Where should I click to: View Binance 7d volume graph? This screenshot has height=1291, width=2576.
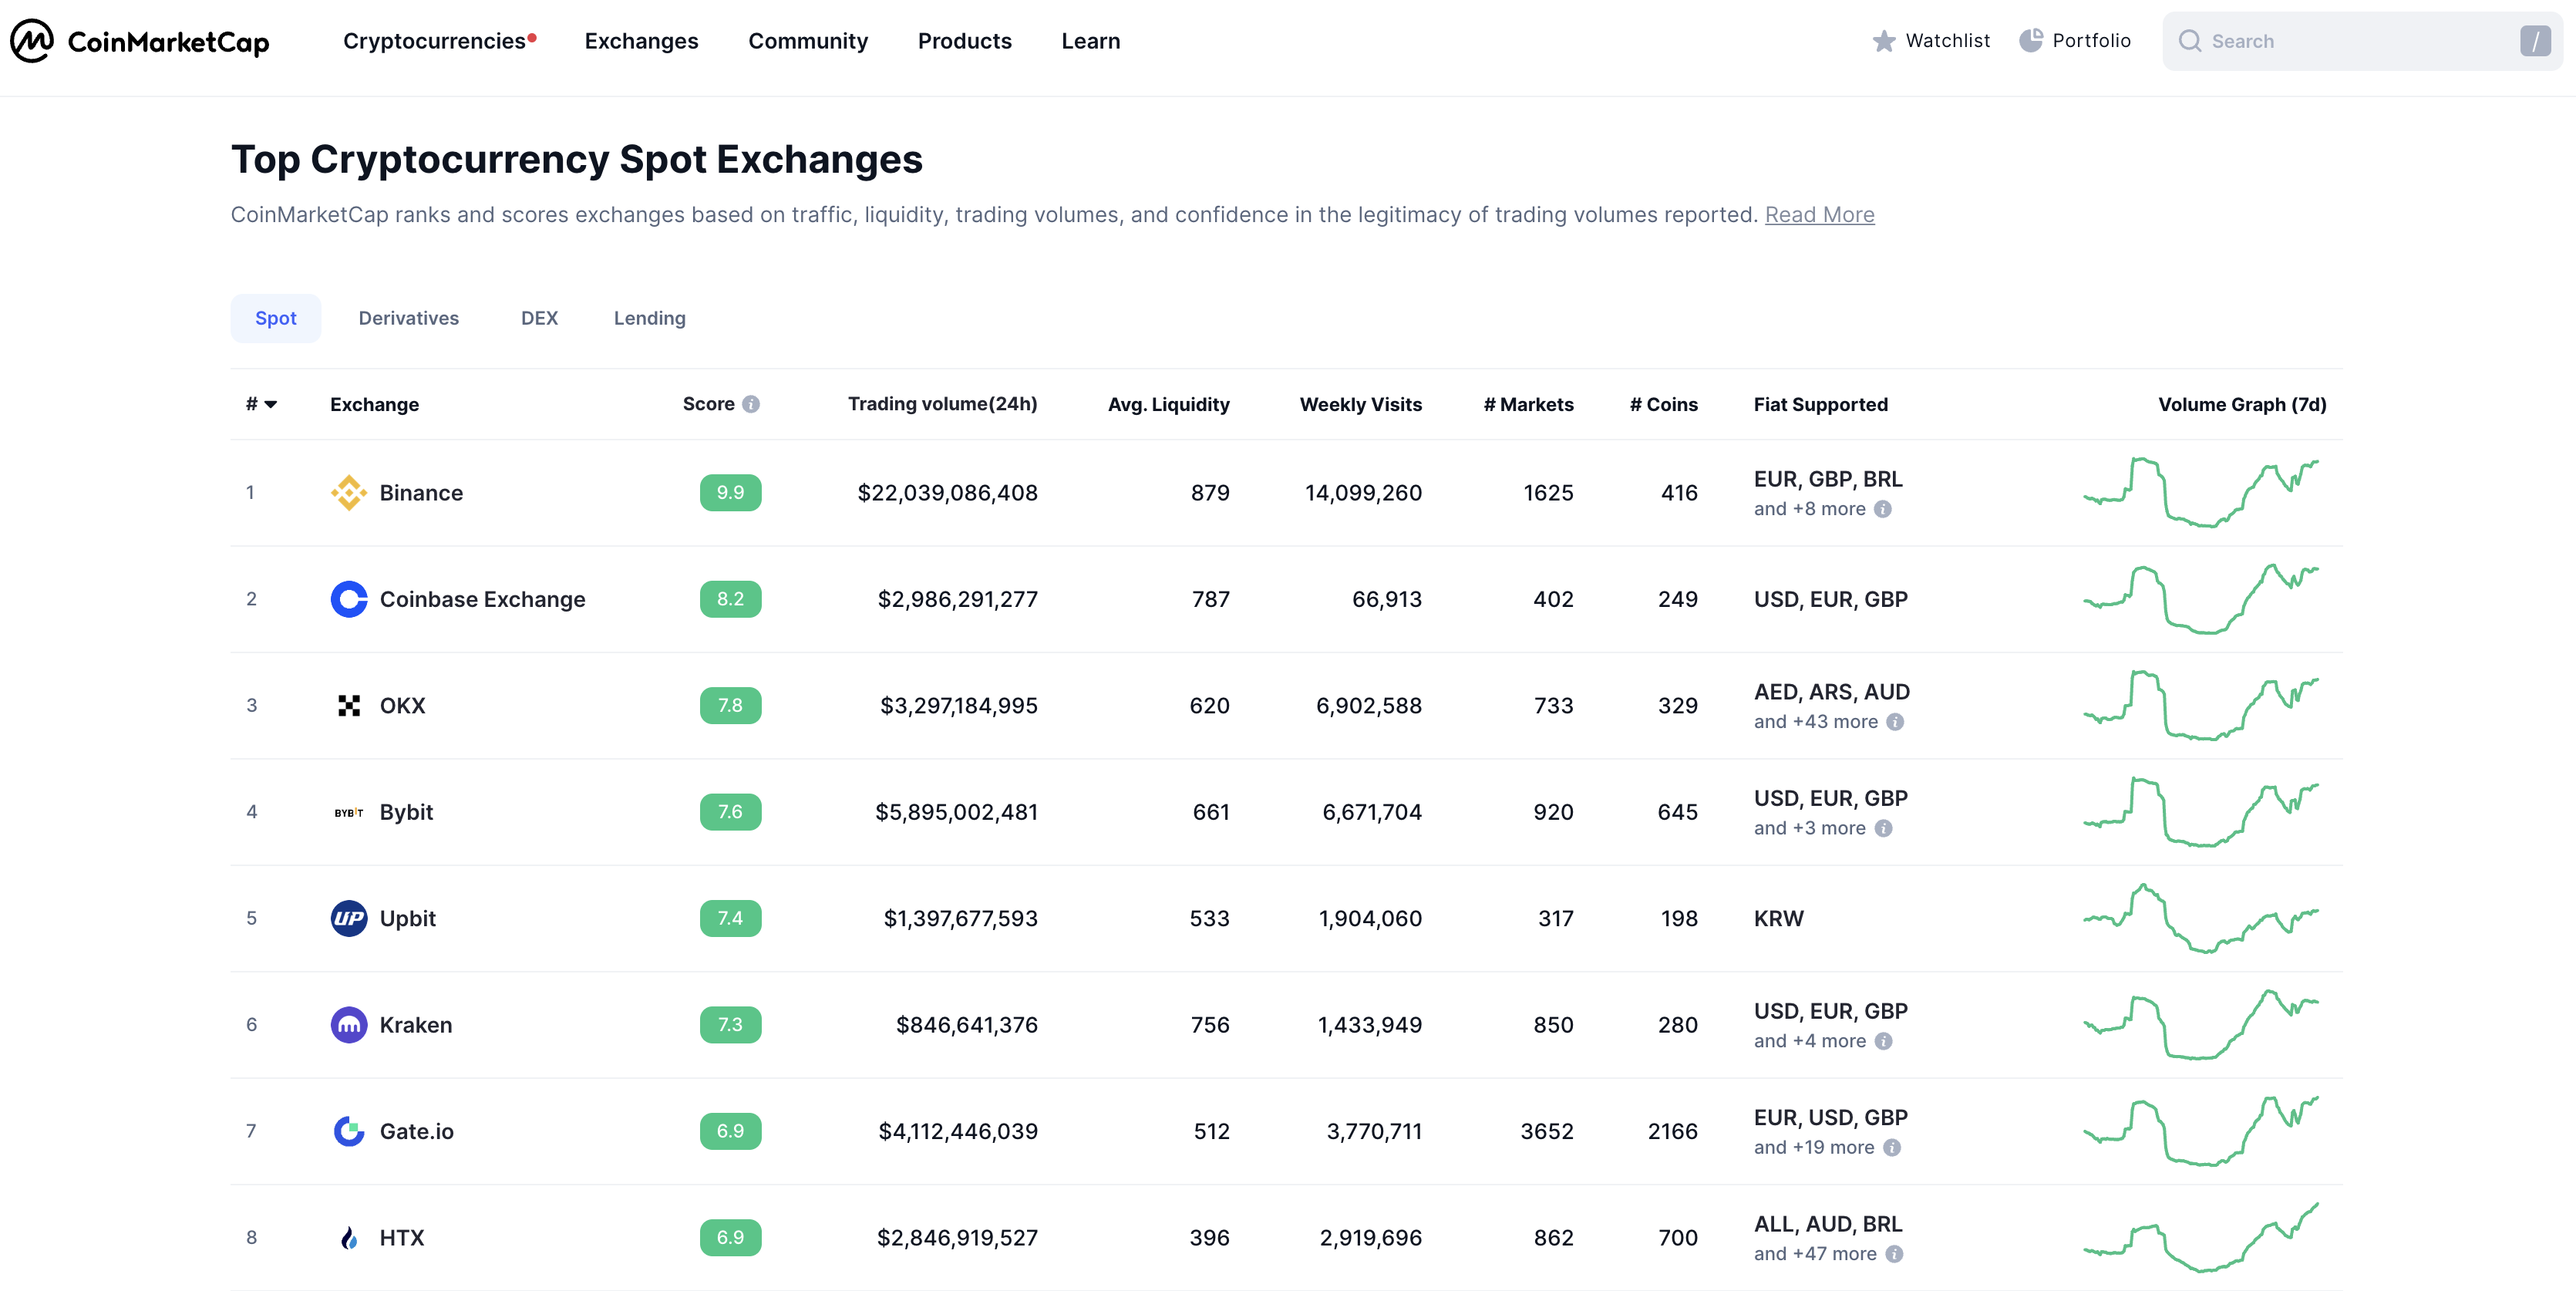click(2201, 493)
